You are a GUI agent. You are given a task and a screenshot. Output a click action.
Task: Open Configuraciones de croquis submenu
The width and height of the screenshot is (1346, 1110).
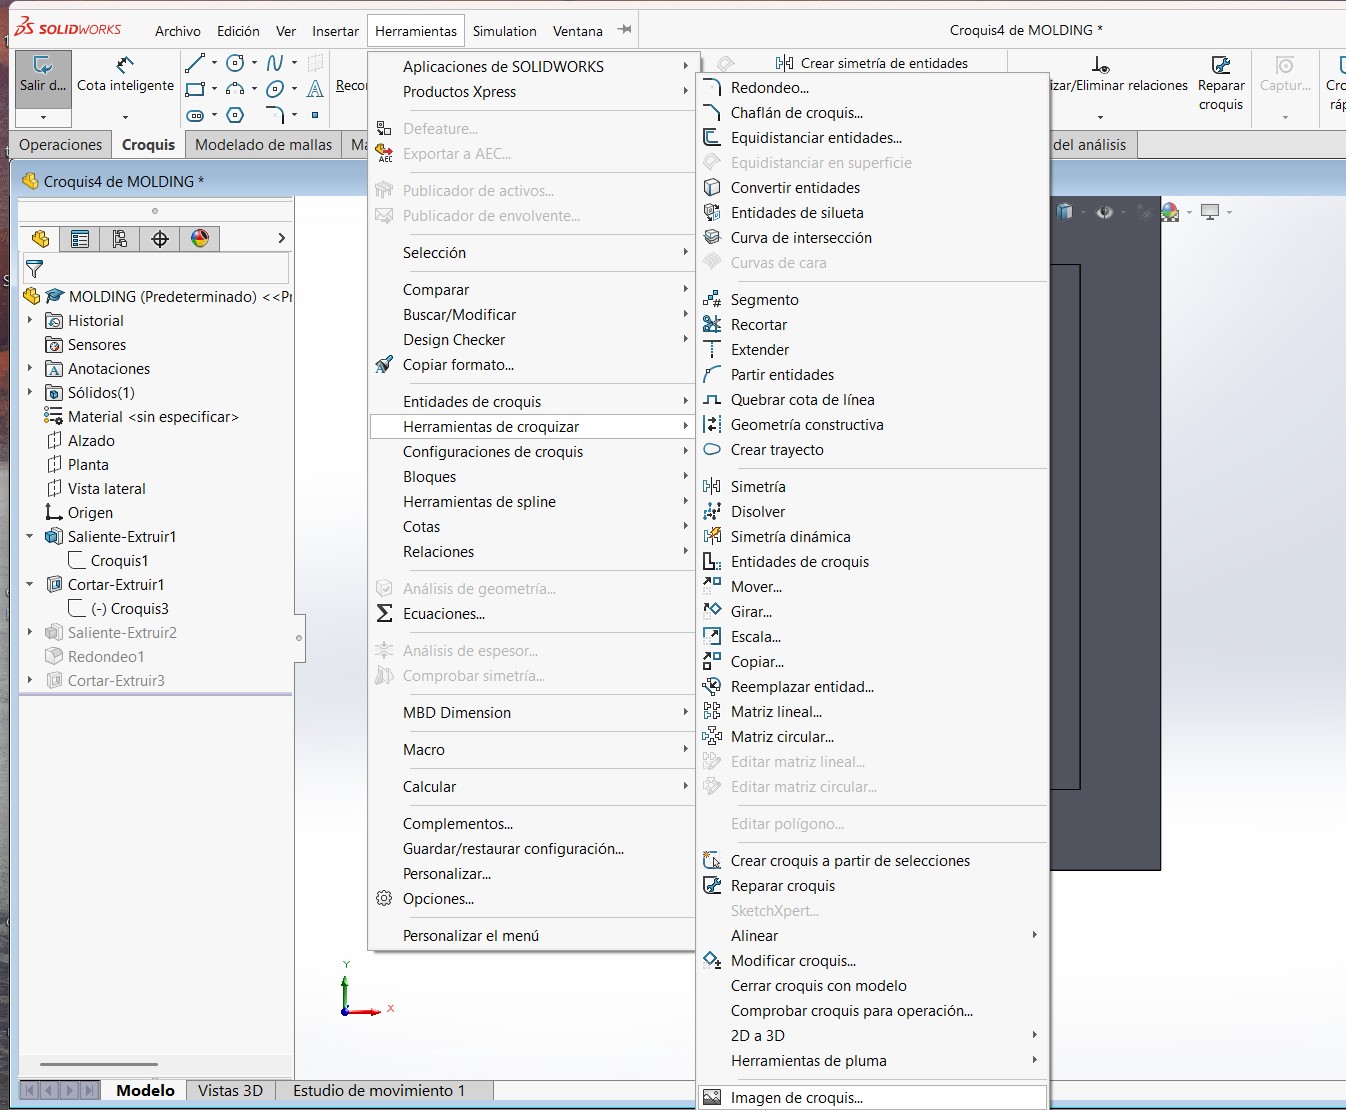click(x=532, y=452)
